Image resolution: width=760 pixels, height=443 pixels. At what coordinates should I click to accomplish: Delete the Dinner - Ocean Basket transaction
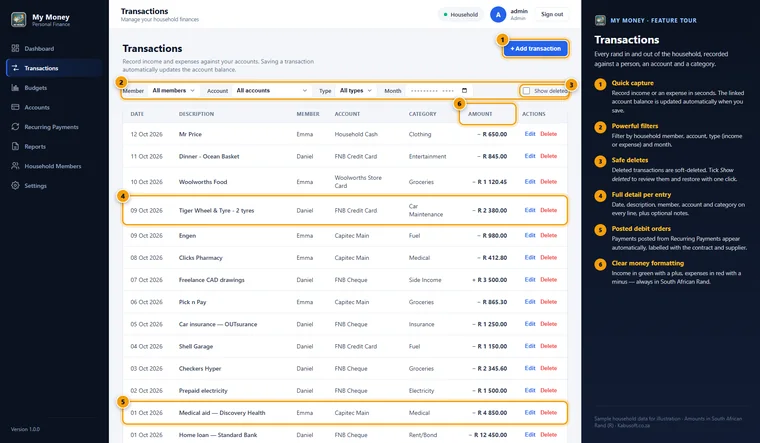tap(549, 156)
